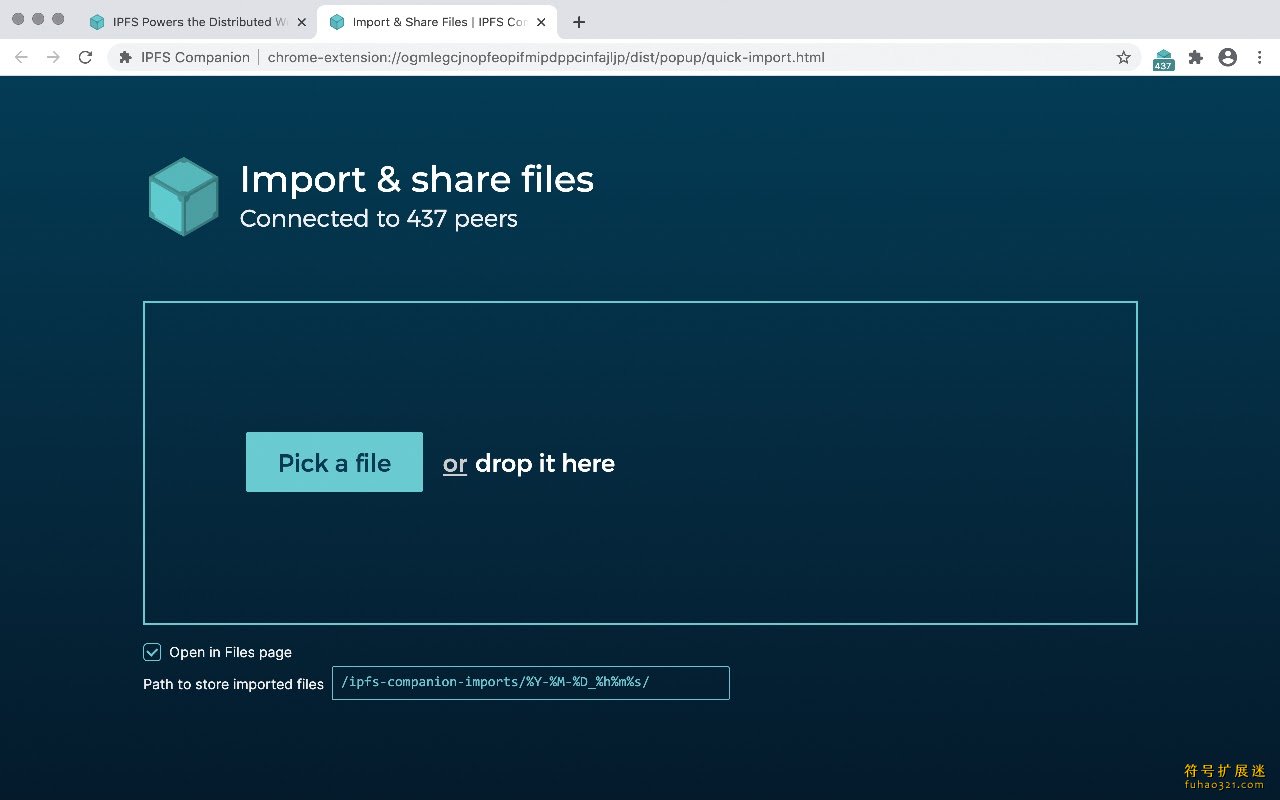
Task: Click the cube favicon on the Import & Share Files tab
Action: (337, 22)
